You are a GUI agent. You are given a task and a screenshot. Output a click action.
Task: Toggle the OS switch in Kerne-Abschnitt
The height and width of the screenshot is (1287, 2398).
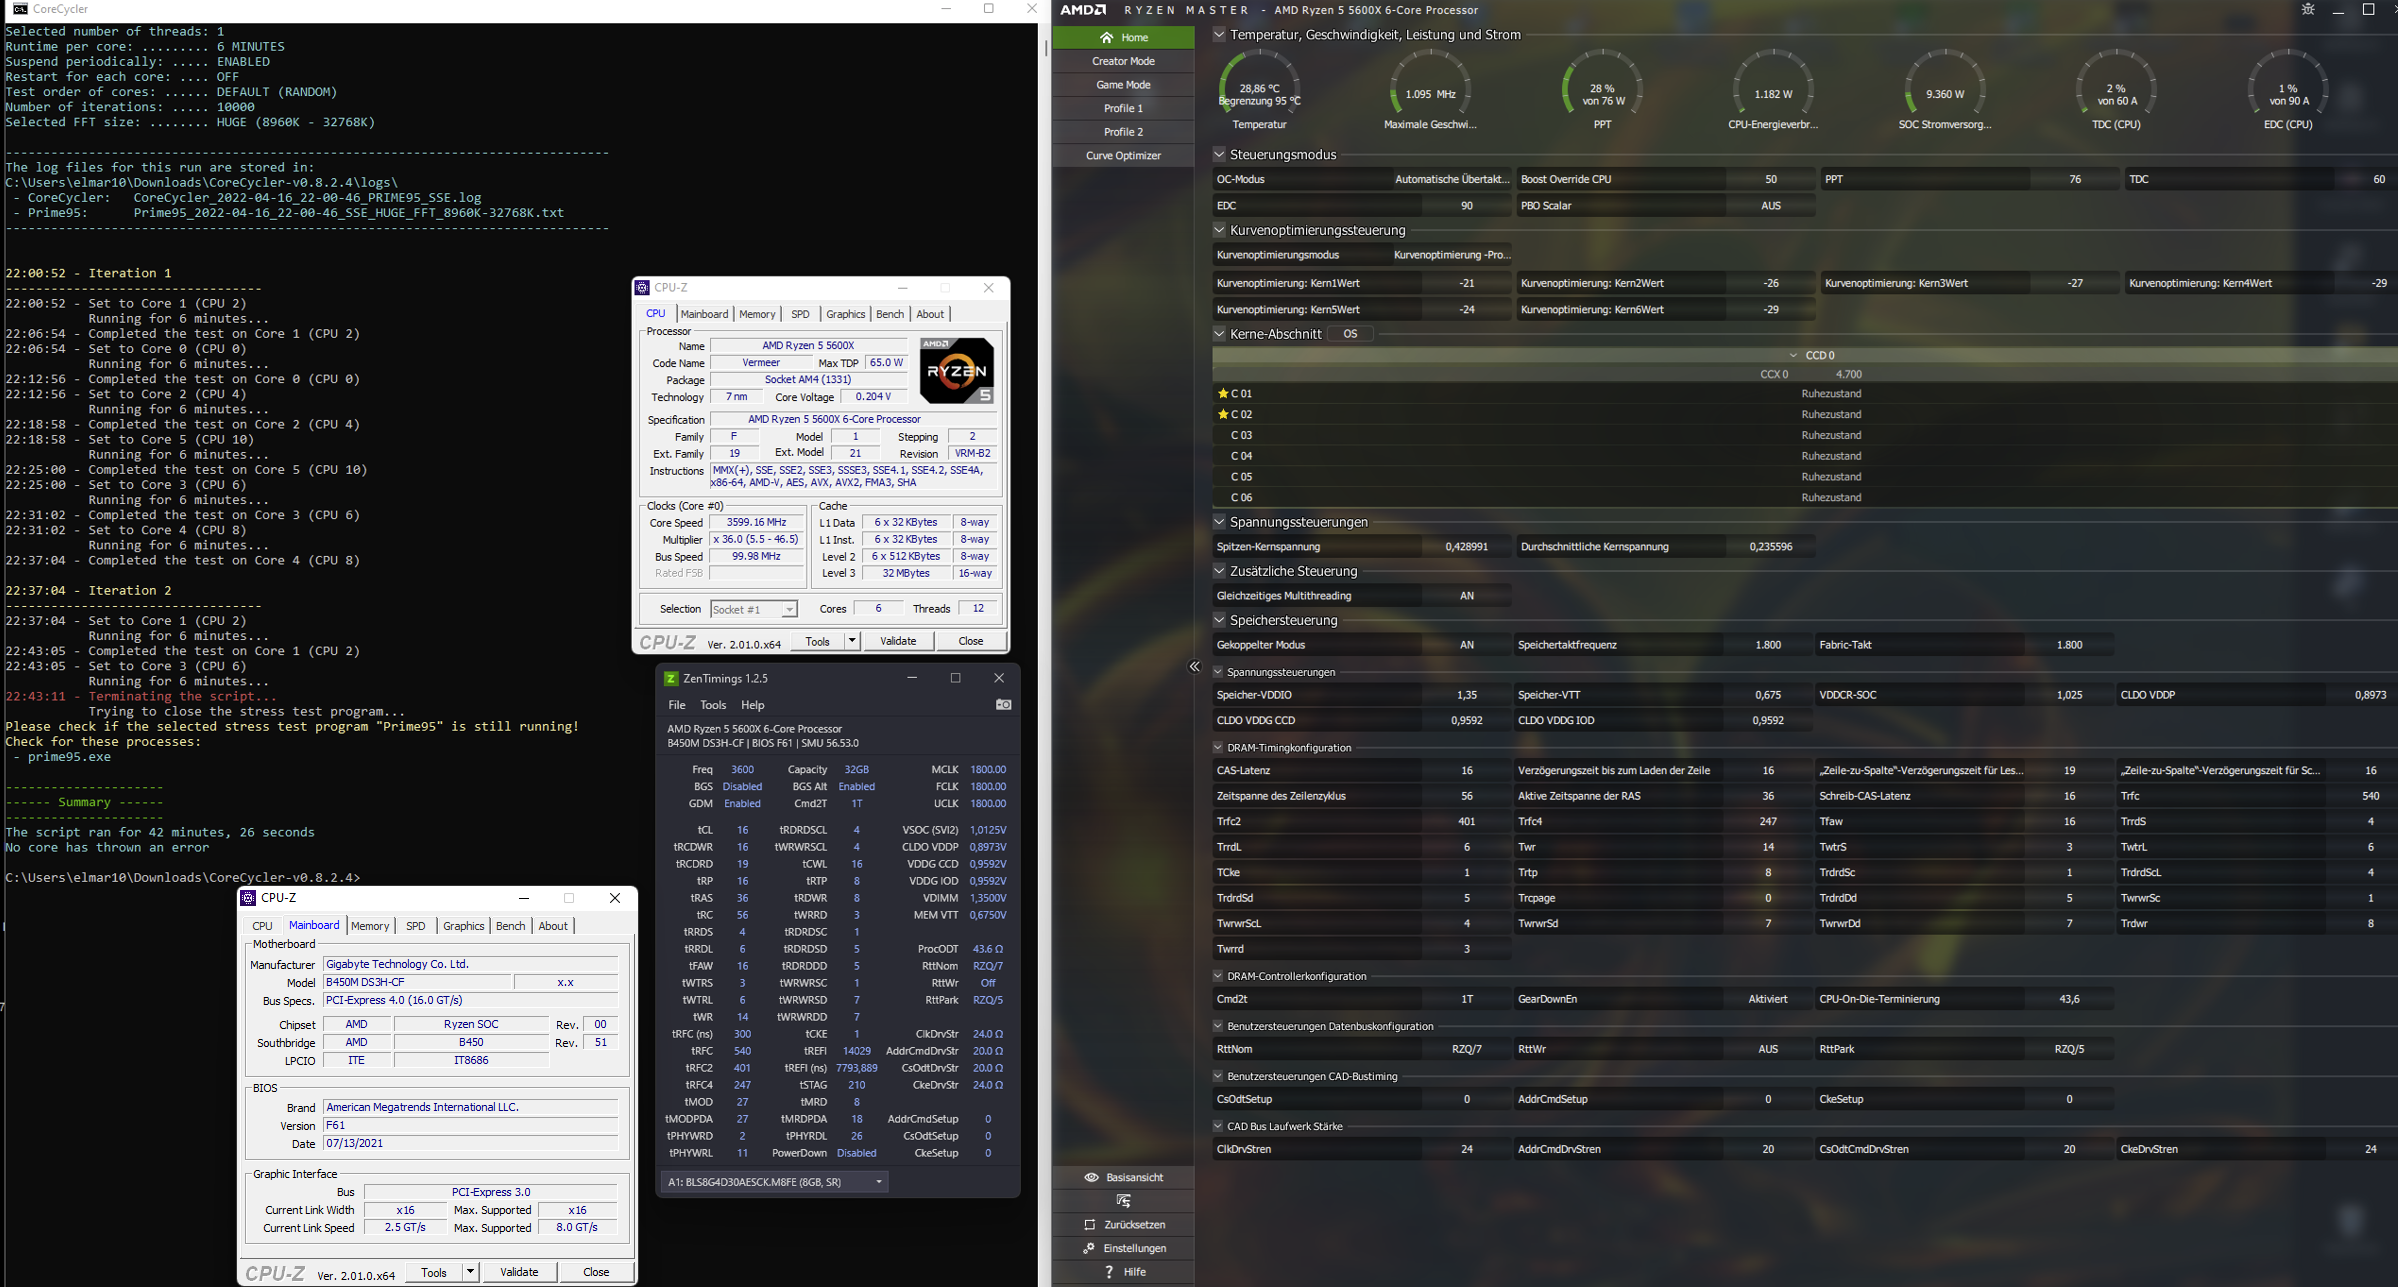pos(1350,334)
